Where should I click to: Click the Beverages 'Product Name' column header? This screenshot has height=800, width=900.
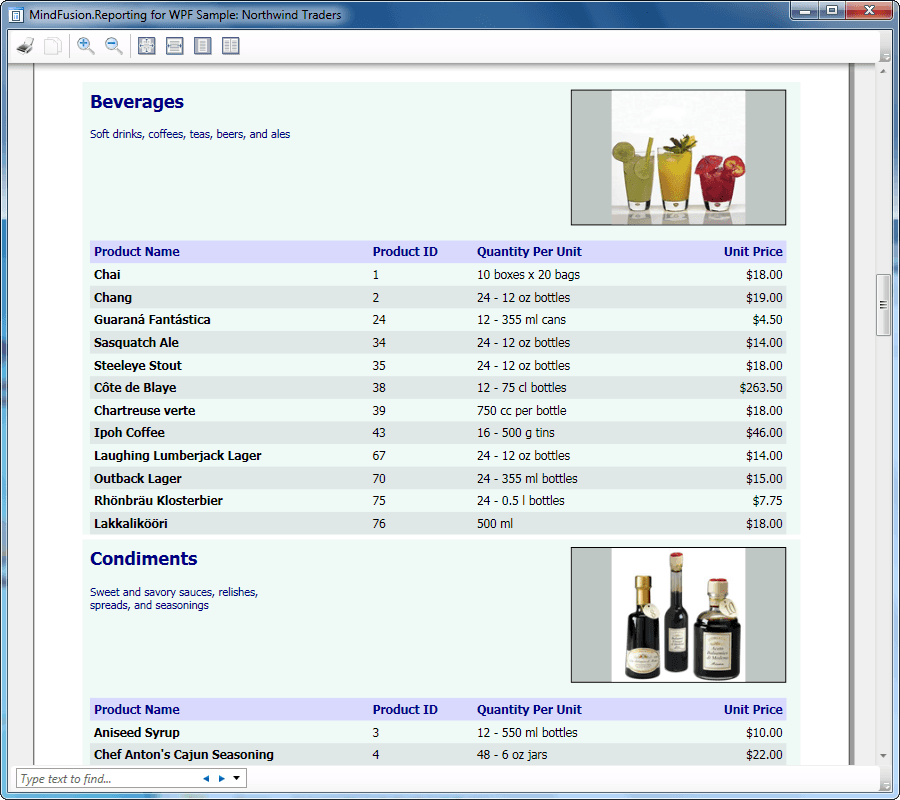tap(137, 252)
